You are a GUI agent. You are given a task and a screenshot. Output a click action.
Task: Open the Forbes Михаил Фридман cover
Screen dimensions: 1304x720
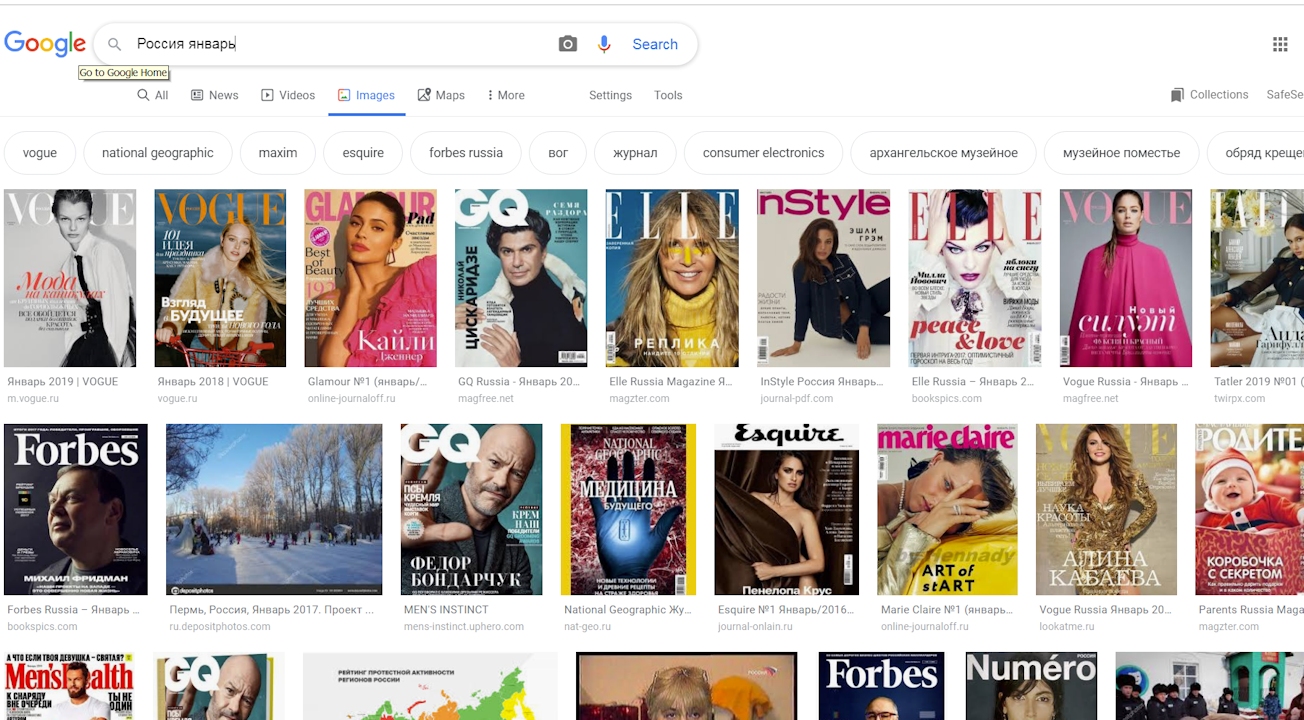[76, 509]
